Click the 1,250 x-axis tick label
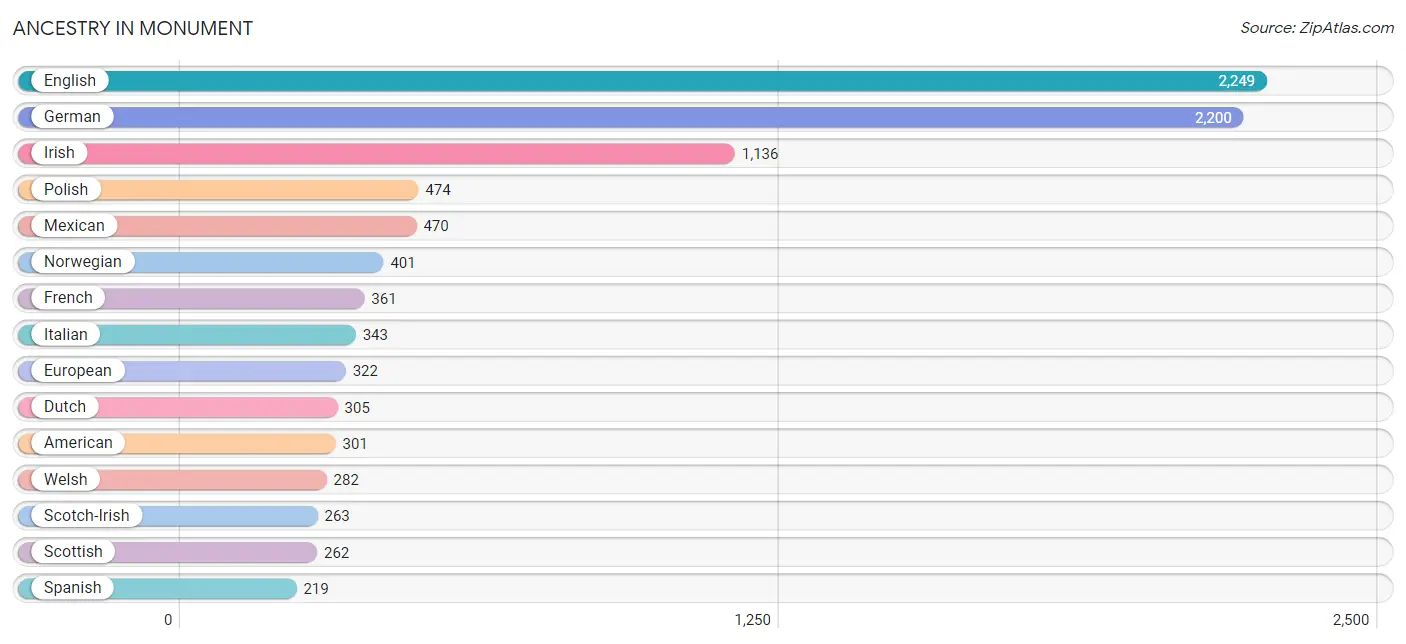Viewport: 1406px width, 644px height. (753, 620)
